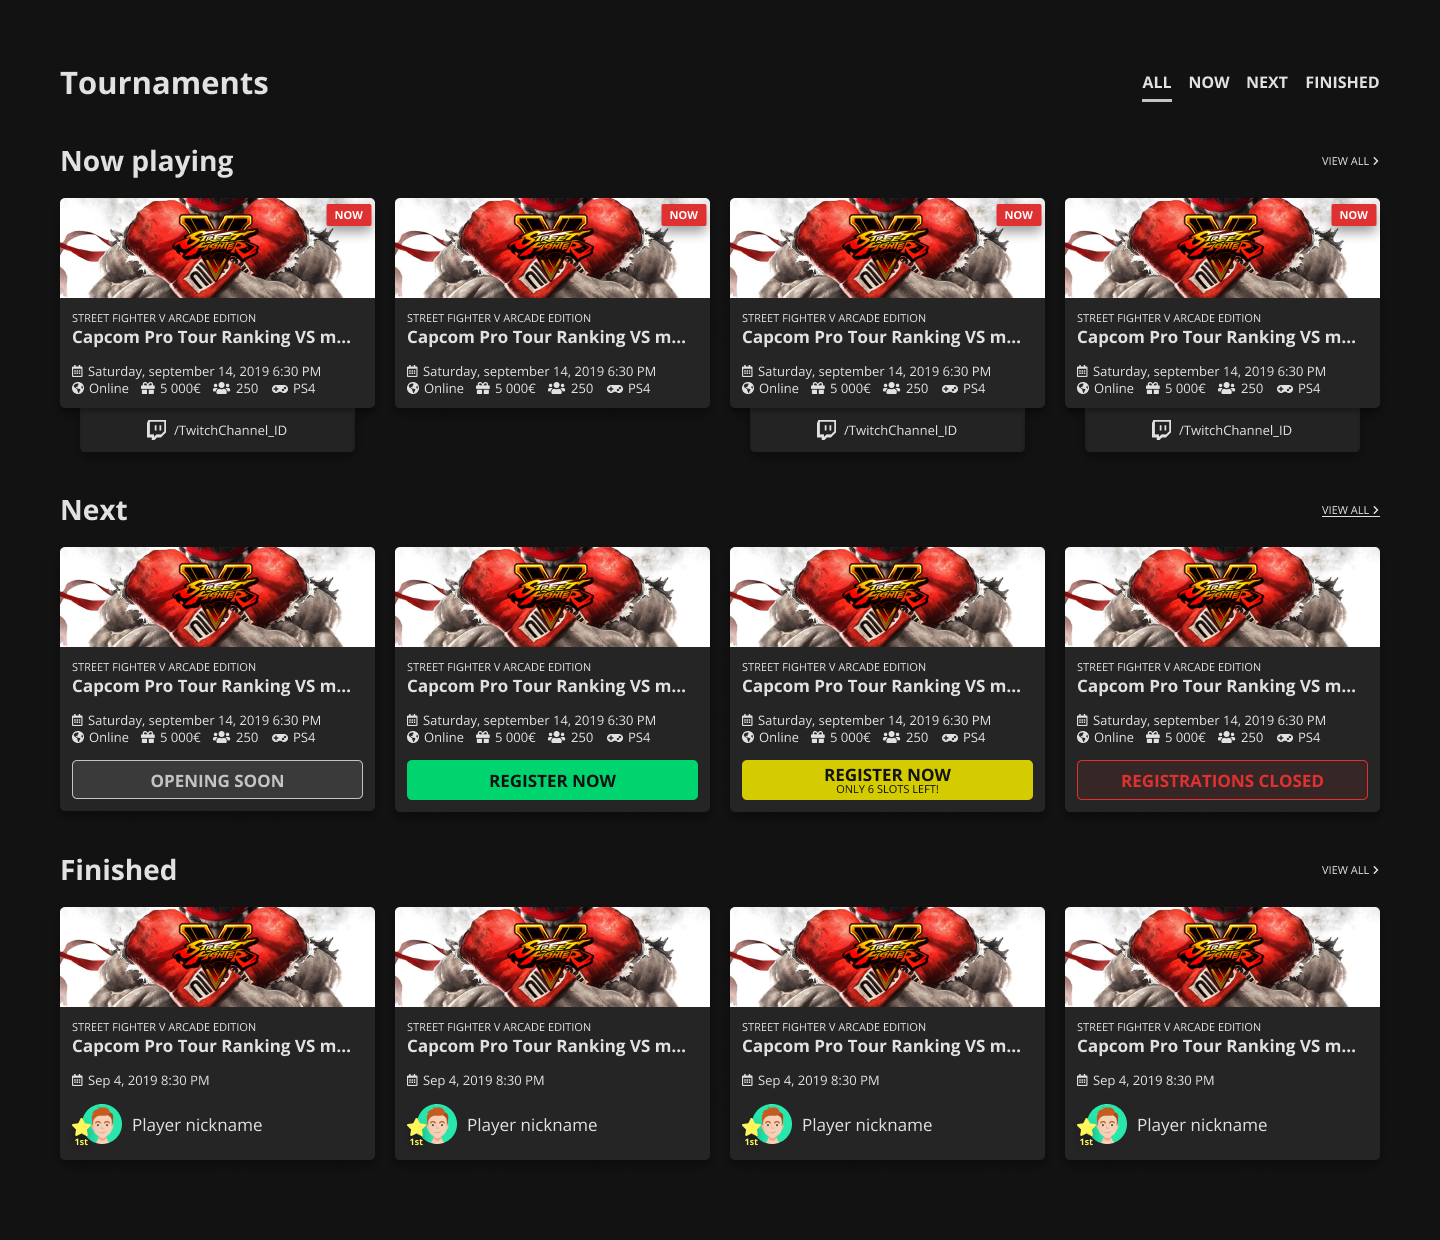Open game thumbnail on REGISTRATIONS CLOSED card

click(x=1222, y=597)
